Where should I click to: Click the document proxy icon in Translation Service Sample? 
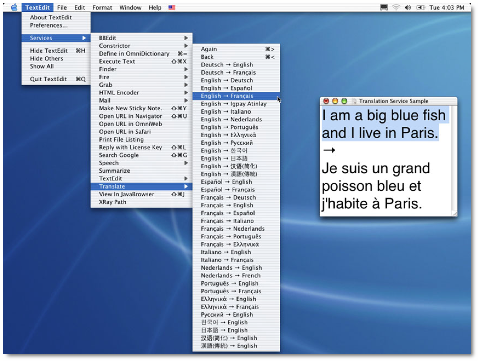(x=354, y=101)
